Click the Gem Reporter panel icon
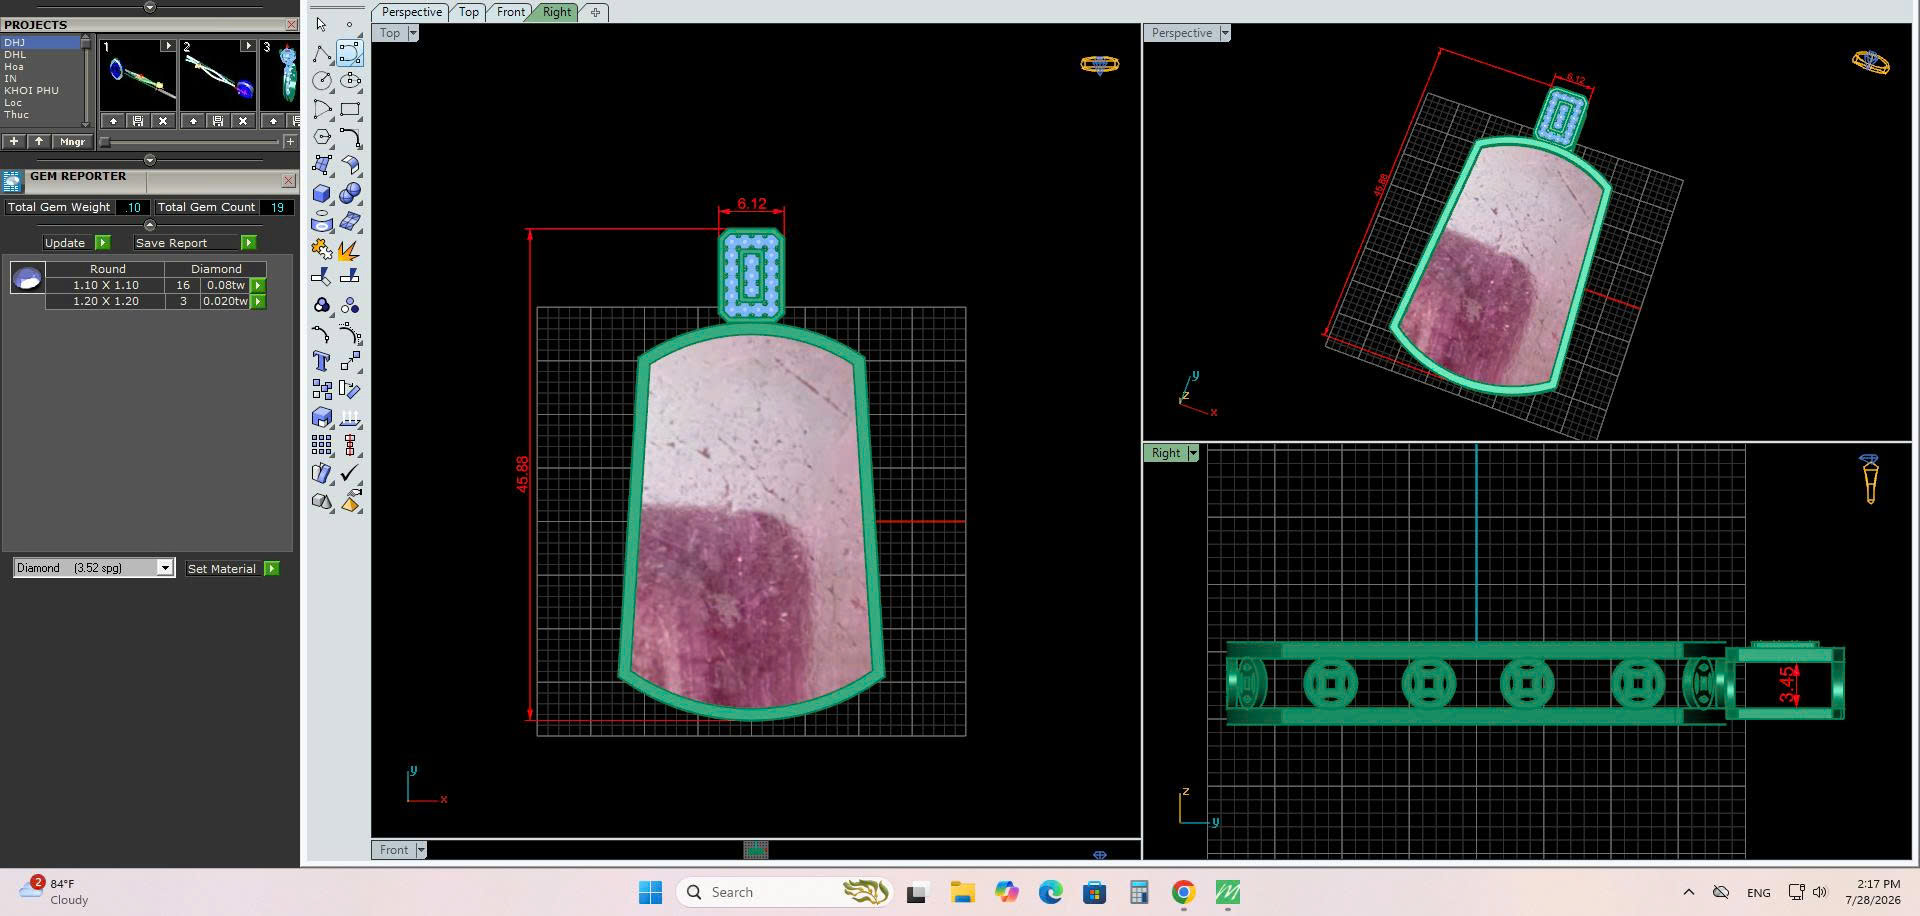This screenshot has width=1920, height=916. click(x=12, y=181)
